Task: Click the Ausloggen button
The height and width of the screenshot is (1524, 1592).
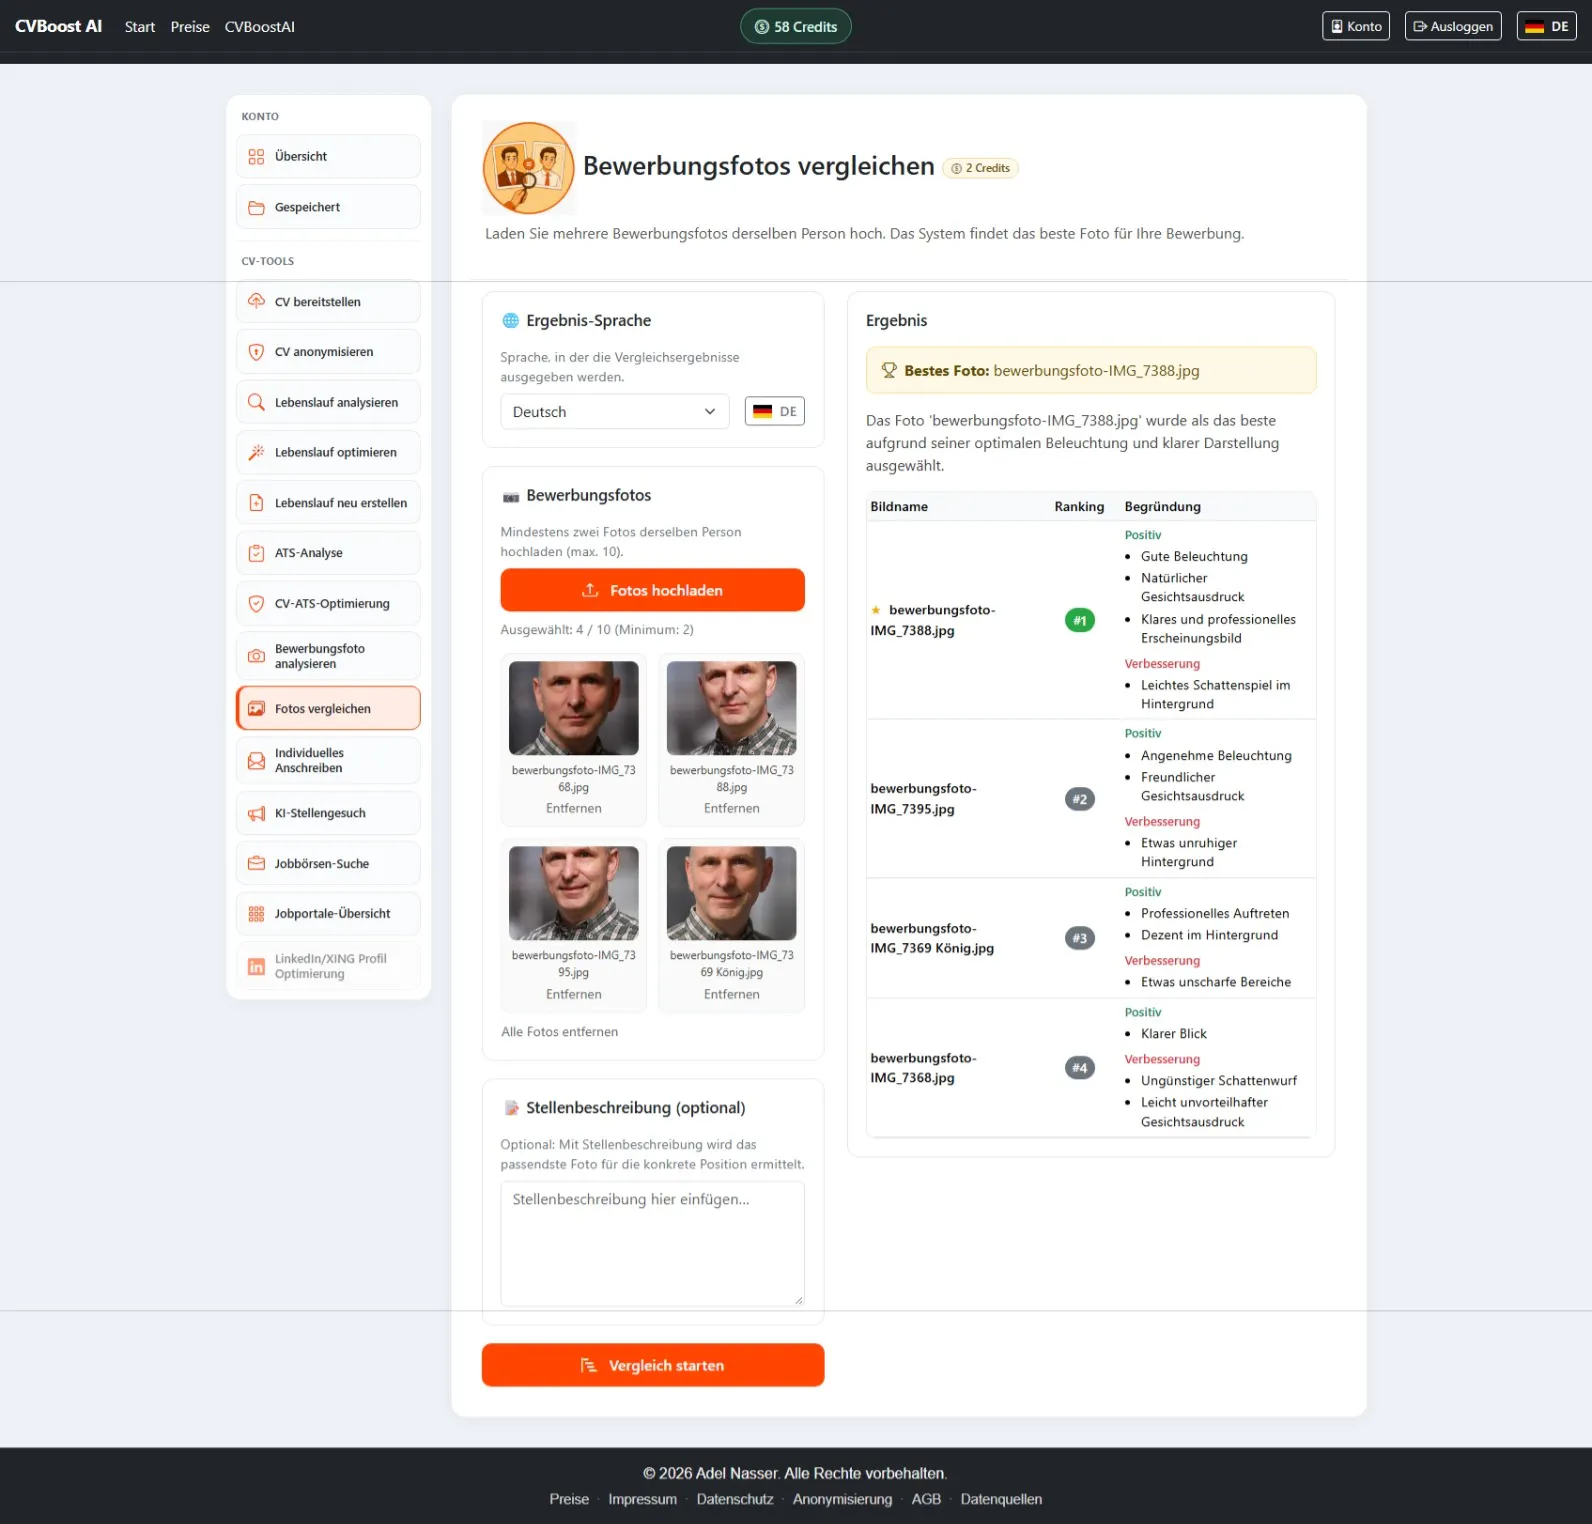Action: coord(1453,27)
